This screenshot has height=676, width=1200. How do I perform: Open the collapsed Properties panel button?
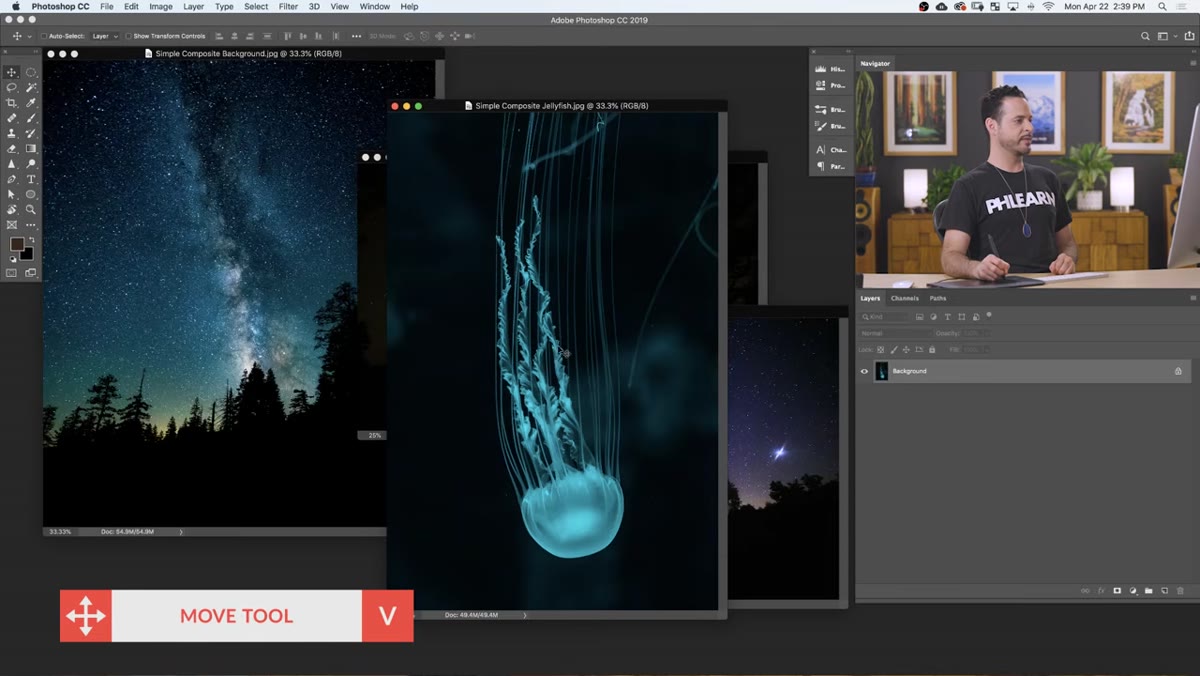(830, 85)
